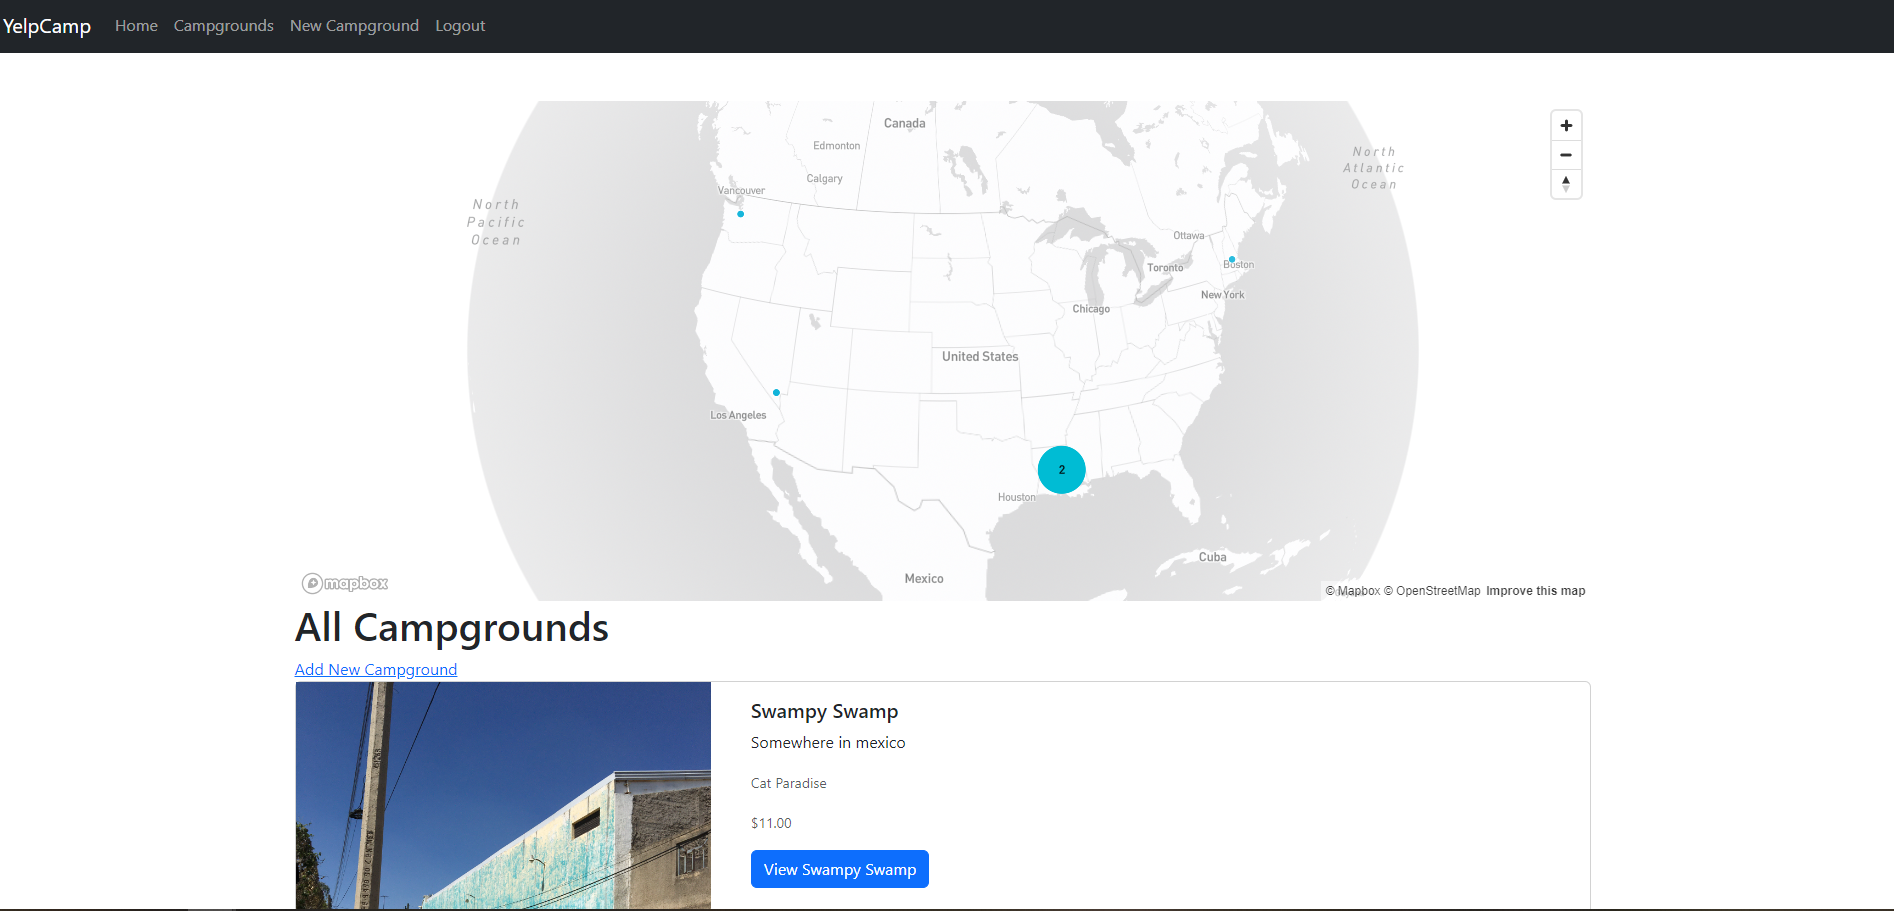Open the Mapbox logo link
The image size is (1894, 911).
345,583
